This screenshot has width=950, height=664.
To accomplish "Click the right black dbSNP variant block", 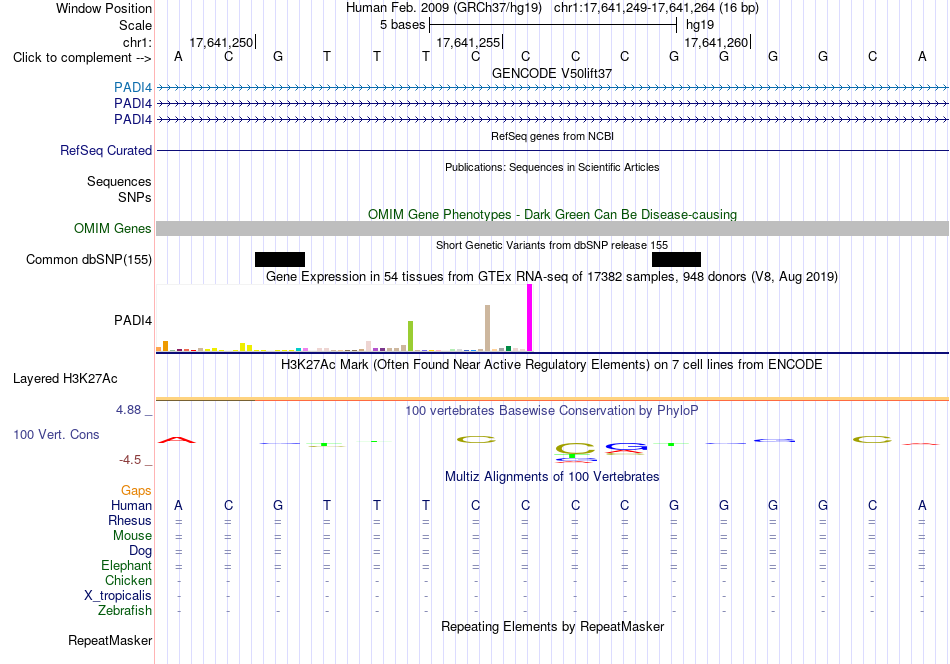I will [x=676, y=259].
